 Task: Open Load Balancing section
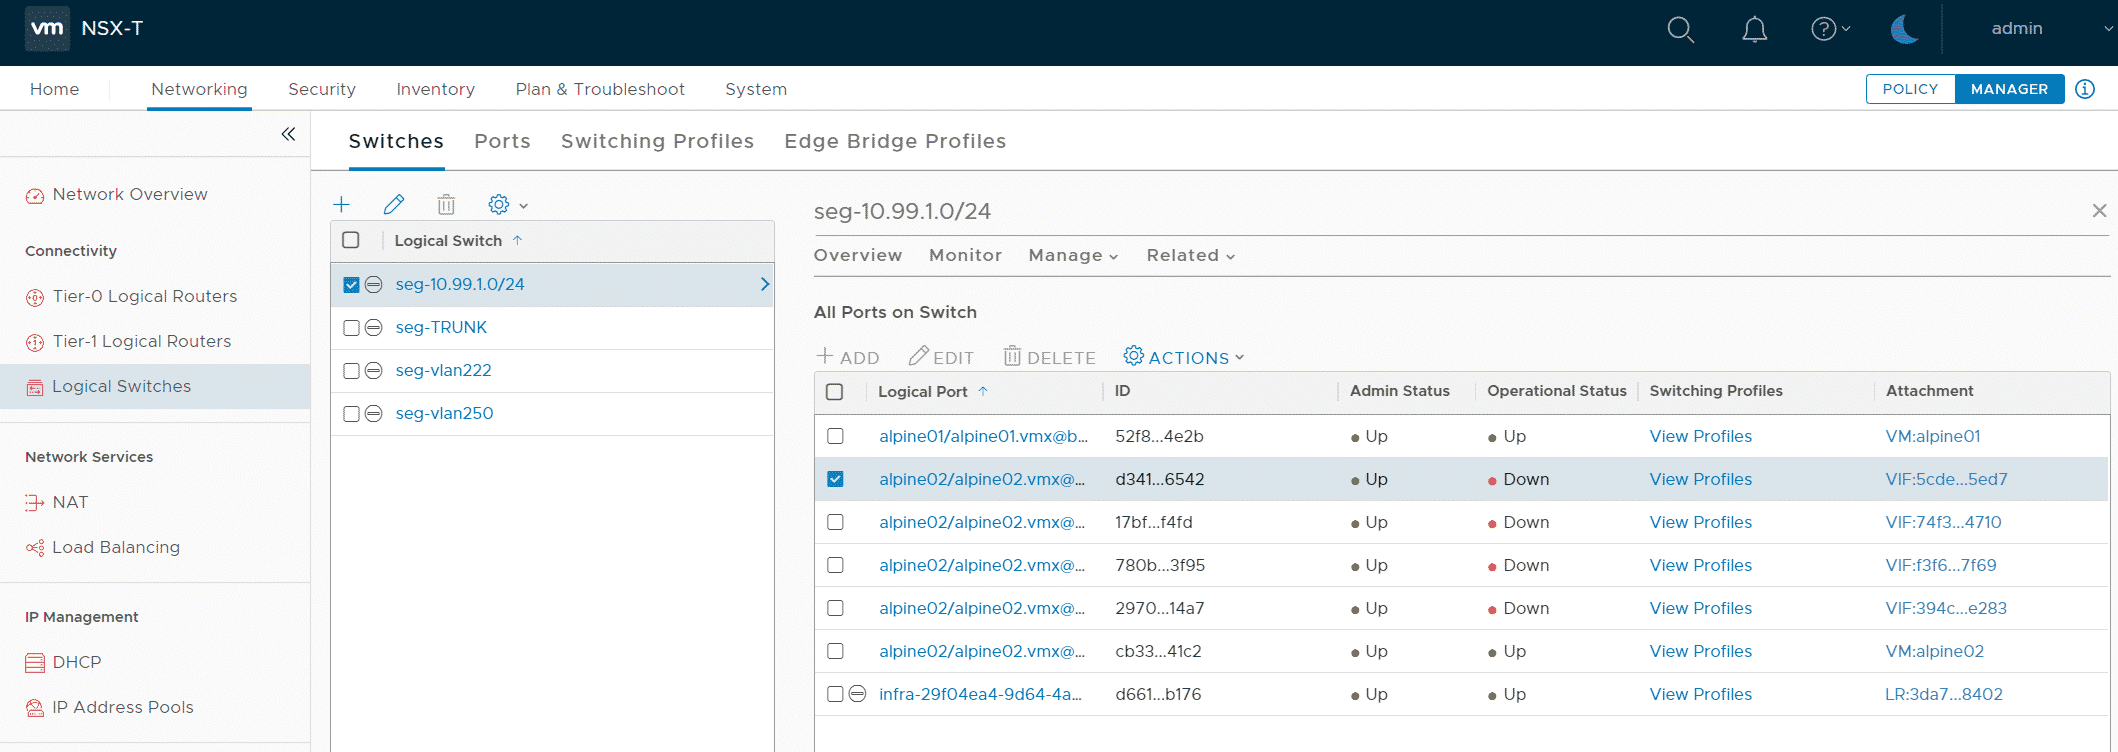116,548
